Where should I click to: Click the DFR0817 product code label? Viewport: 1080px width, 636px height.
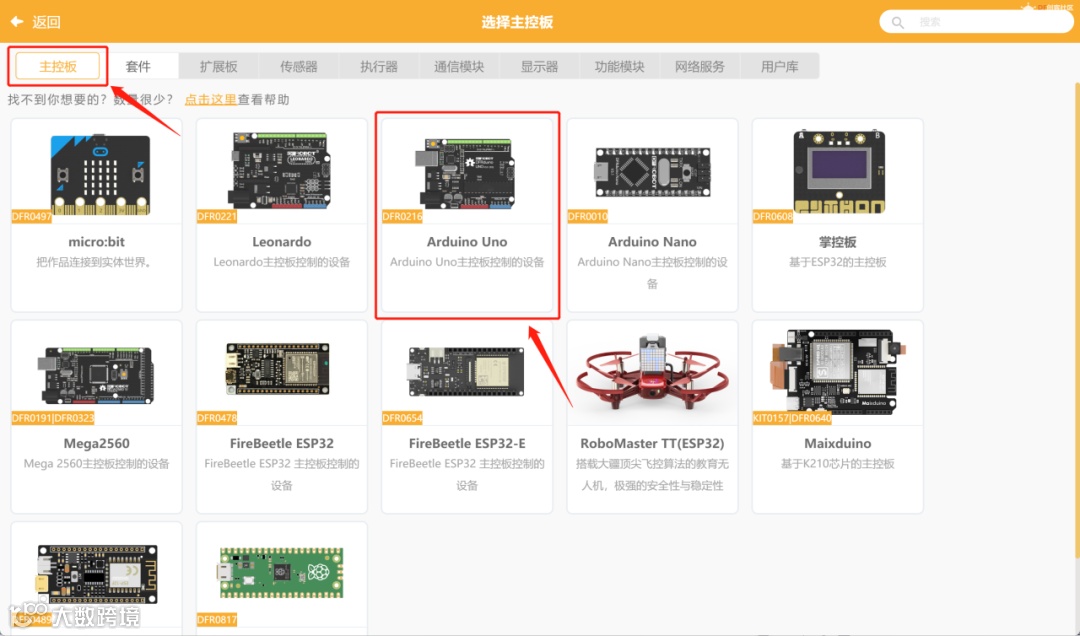(x=217, y=620)
